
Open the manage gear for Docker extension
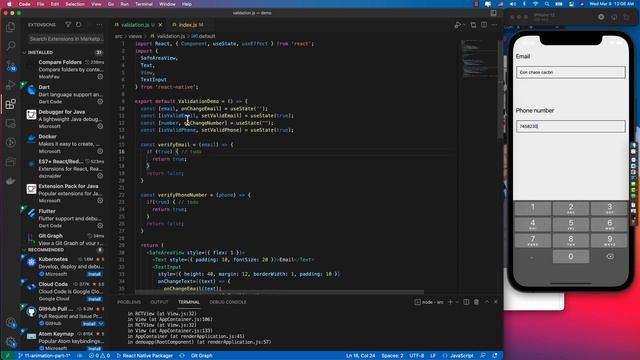tap(100, 151)
